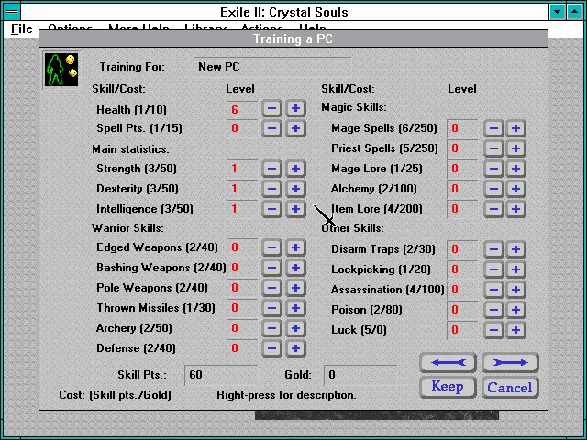Screen dimensions: 587x440
Task: Increase Assassination skill
Action: [x=515, y=289]
